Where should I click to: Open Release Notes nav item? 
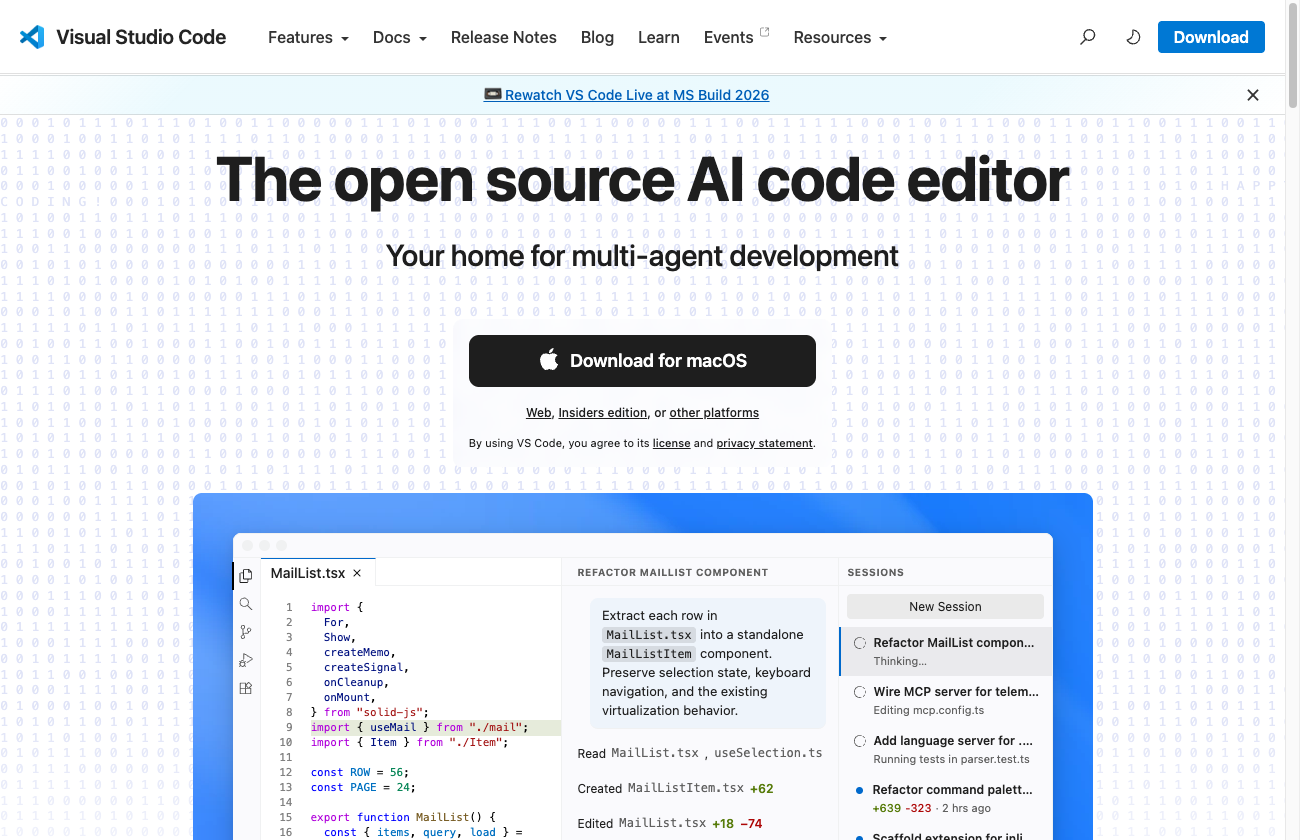point(504,37)
